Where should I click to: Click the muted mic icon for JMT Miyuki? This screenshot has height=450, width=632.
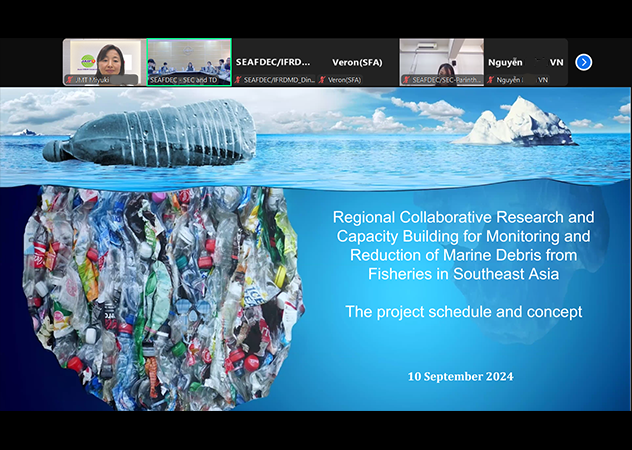coord(70,80)
